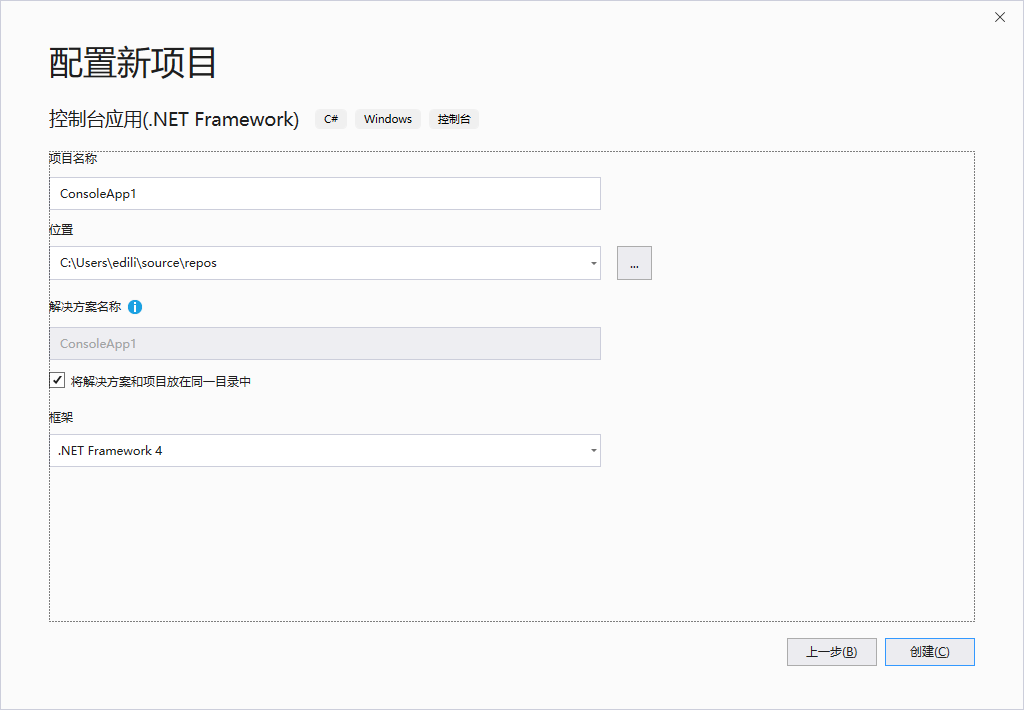The image size is (1024, 710).
Task: Go back with 上一步(B) button
Action: [x=831, y=652]
